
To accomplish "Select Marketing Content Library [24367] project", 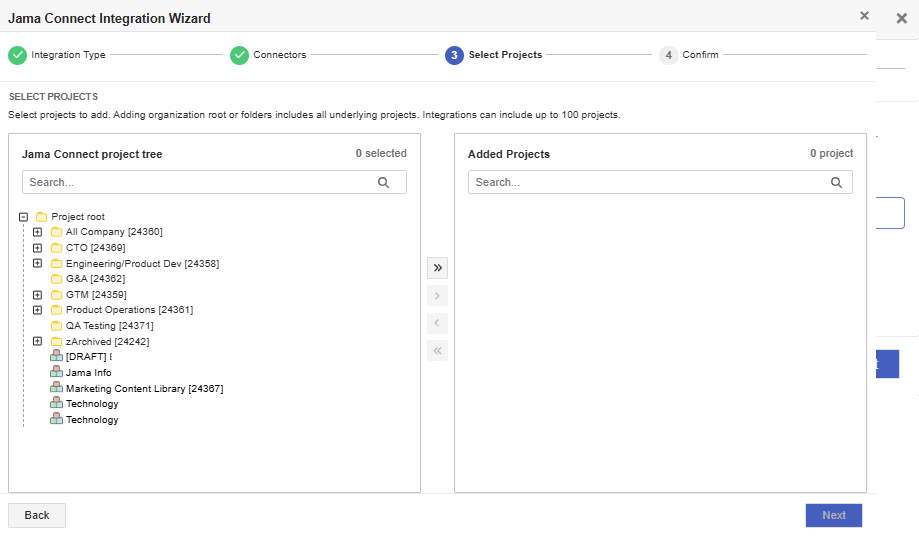I will pos(144,388).
